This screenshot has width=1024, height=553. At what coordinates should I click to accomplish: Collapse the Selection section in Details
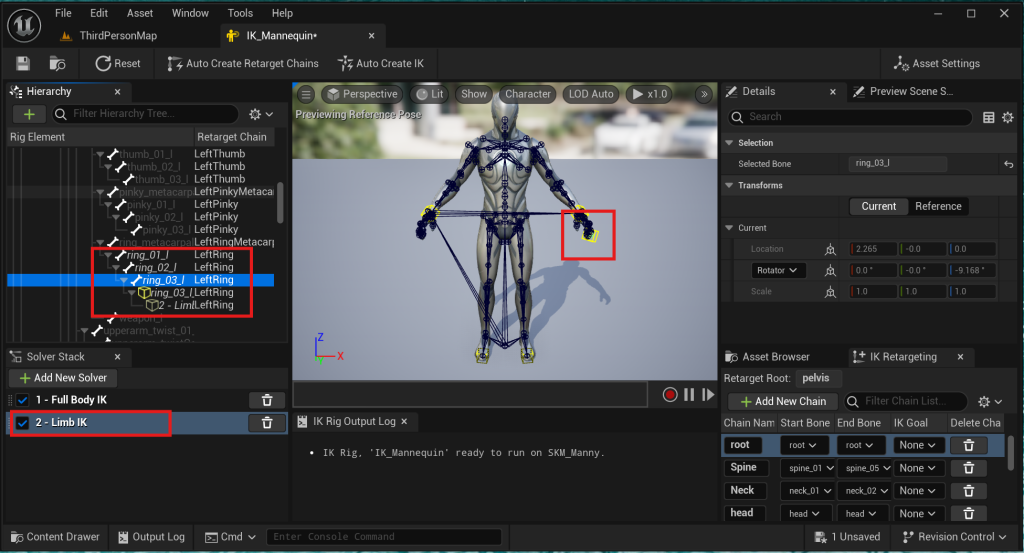coord(729,143)
